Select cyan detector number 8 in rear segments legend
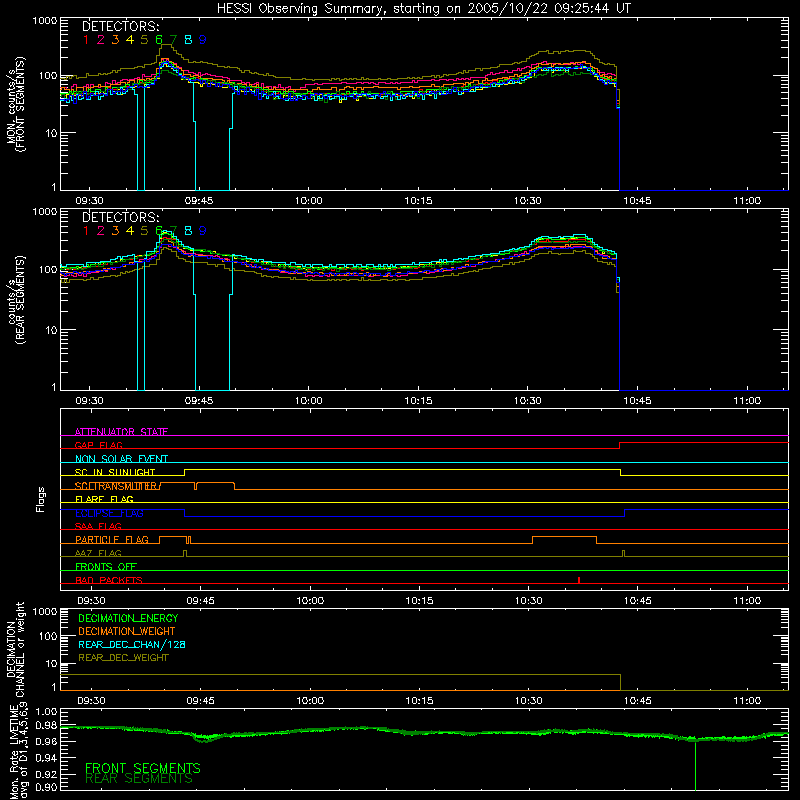Image resolution: width=800 pixels, height=800 pixels. tap(188, 231)
